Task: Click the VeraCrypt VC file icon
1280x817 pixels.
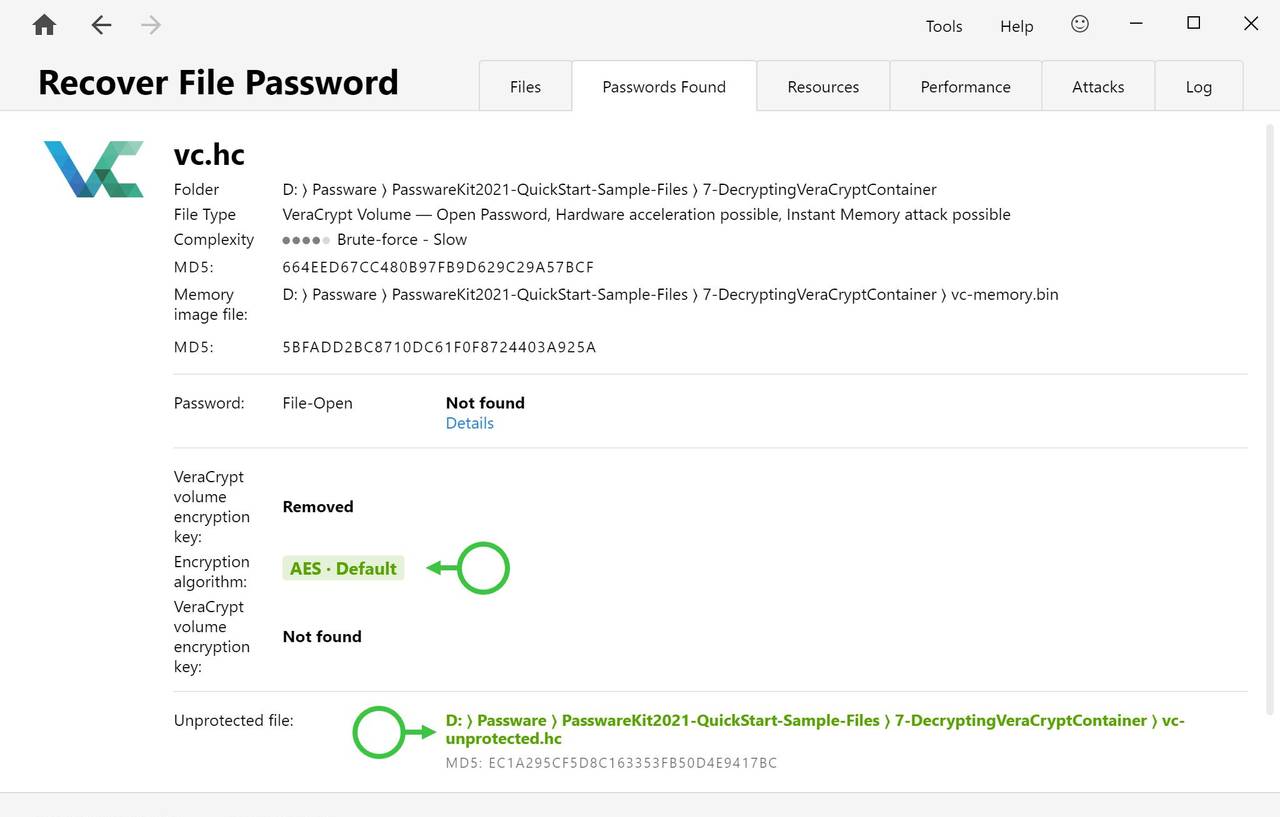Action: pyautogui.click(x=93, y=168)
